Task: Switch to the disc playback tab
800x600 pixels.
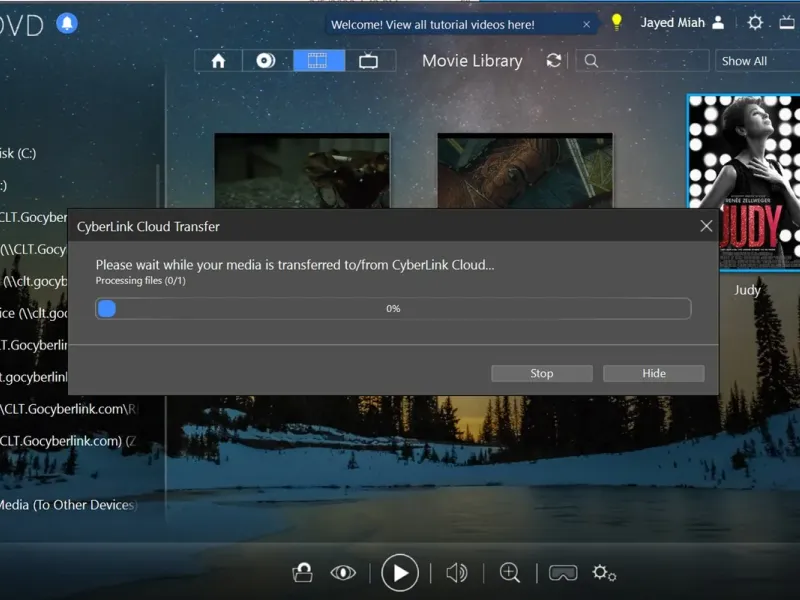Action: 267,61
